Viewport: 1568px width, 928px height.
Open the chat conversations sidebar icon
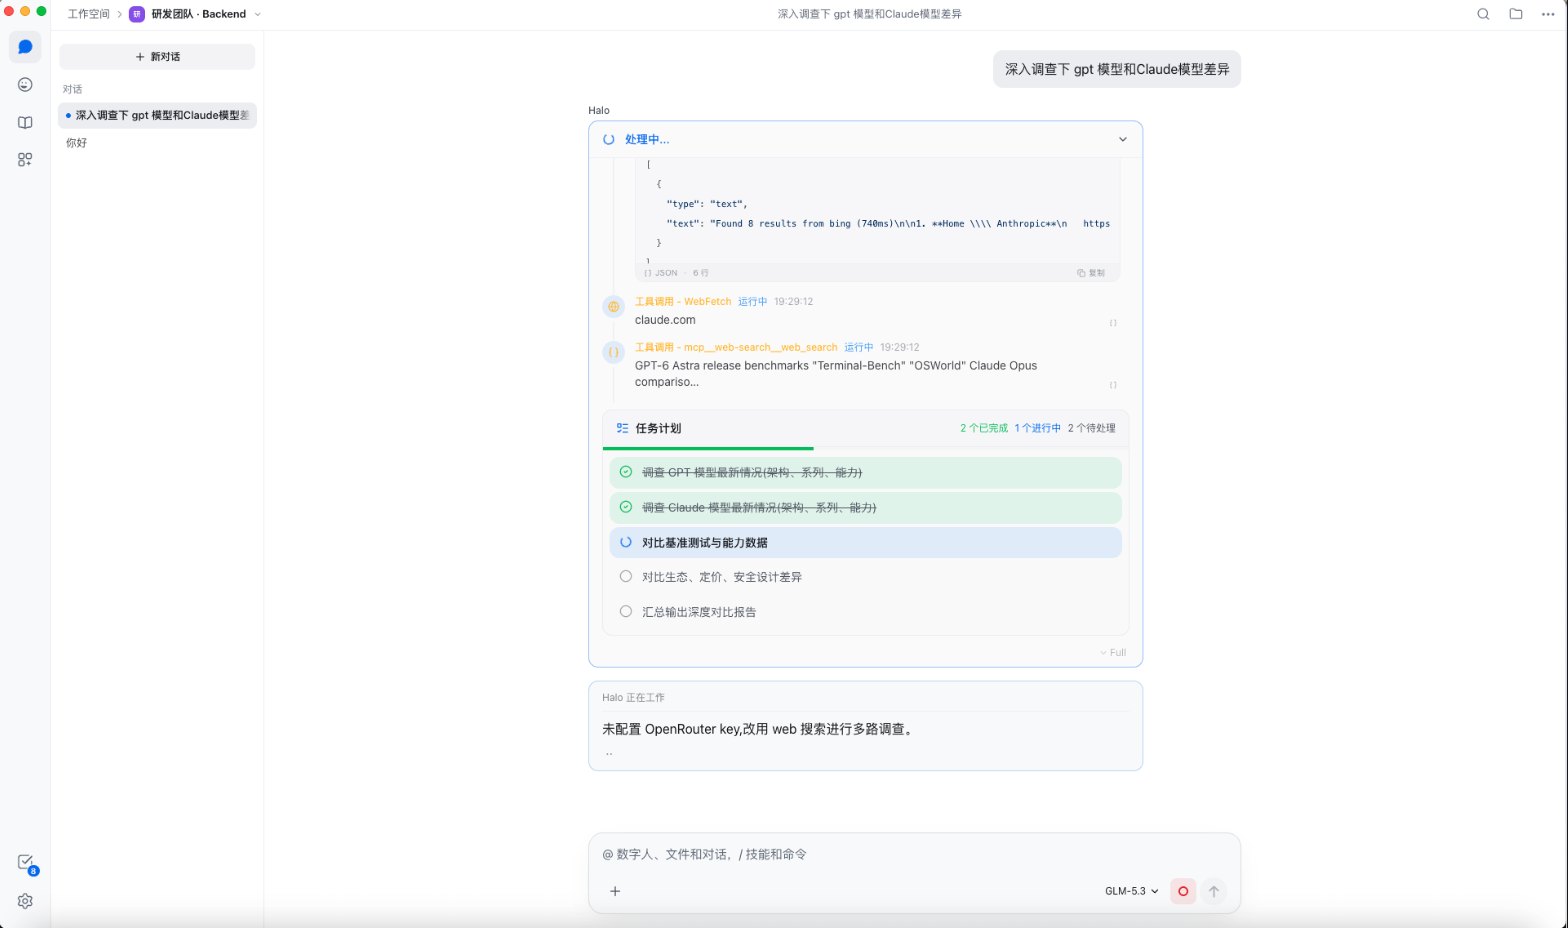(25, 47)
